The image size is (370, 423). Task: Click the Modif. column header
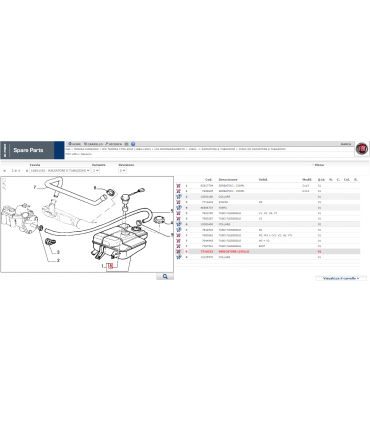(x=307, y=180)
